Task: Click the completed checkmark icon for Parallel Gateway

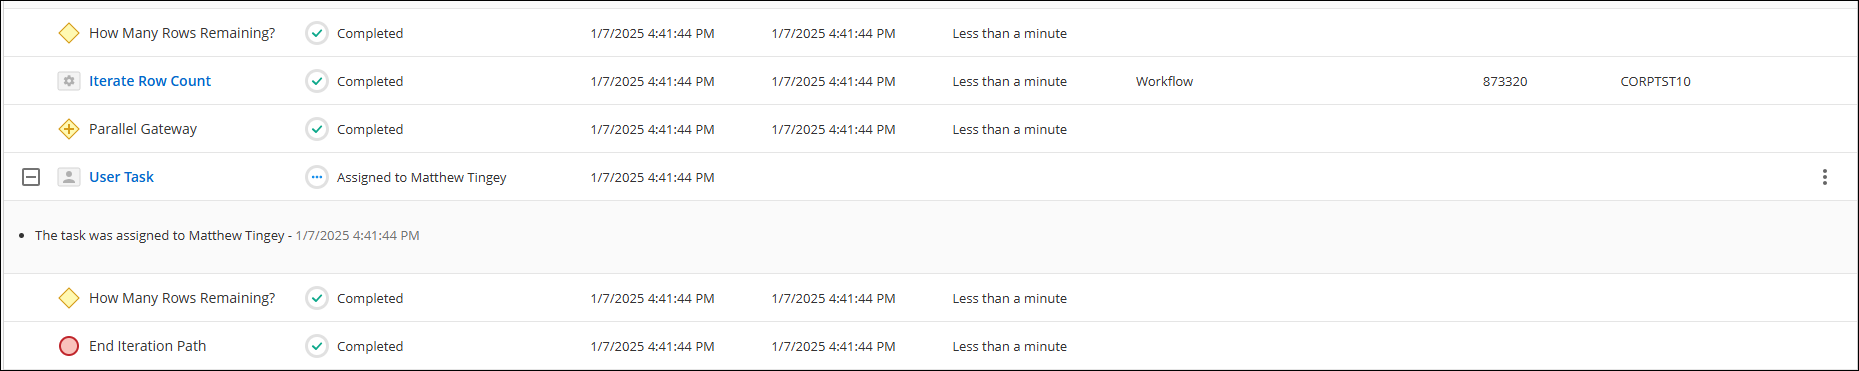Action: pyautogui.click(x=317, y=129)
